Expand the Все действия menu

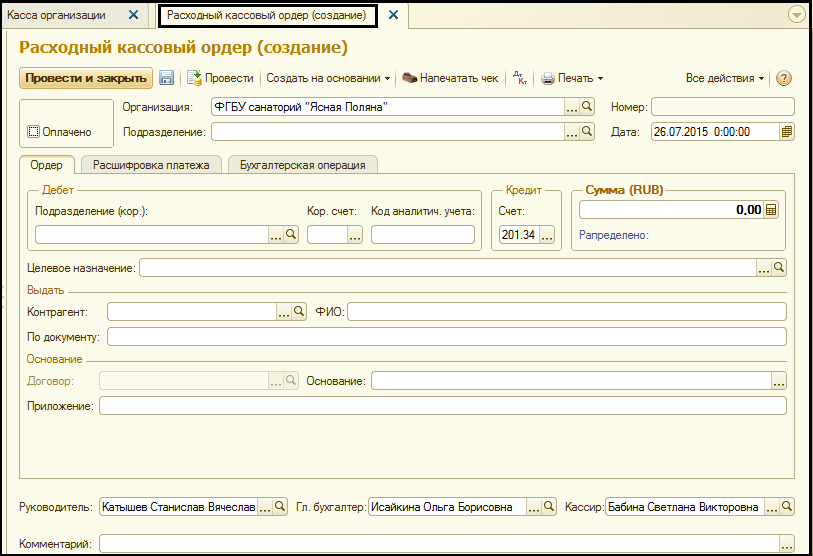[x=725, y=78]
